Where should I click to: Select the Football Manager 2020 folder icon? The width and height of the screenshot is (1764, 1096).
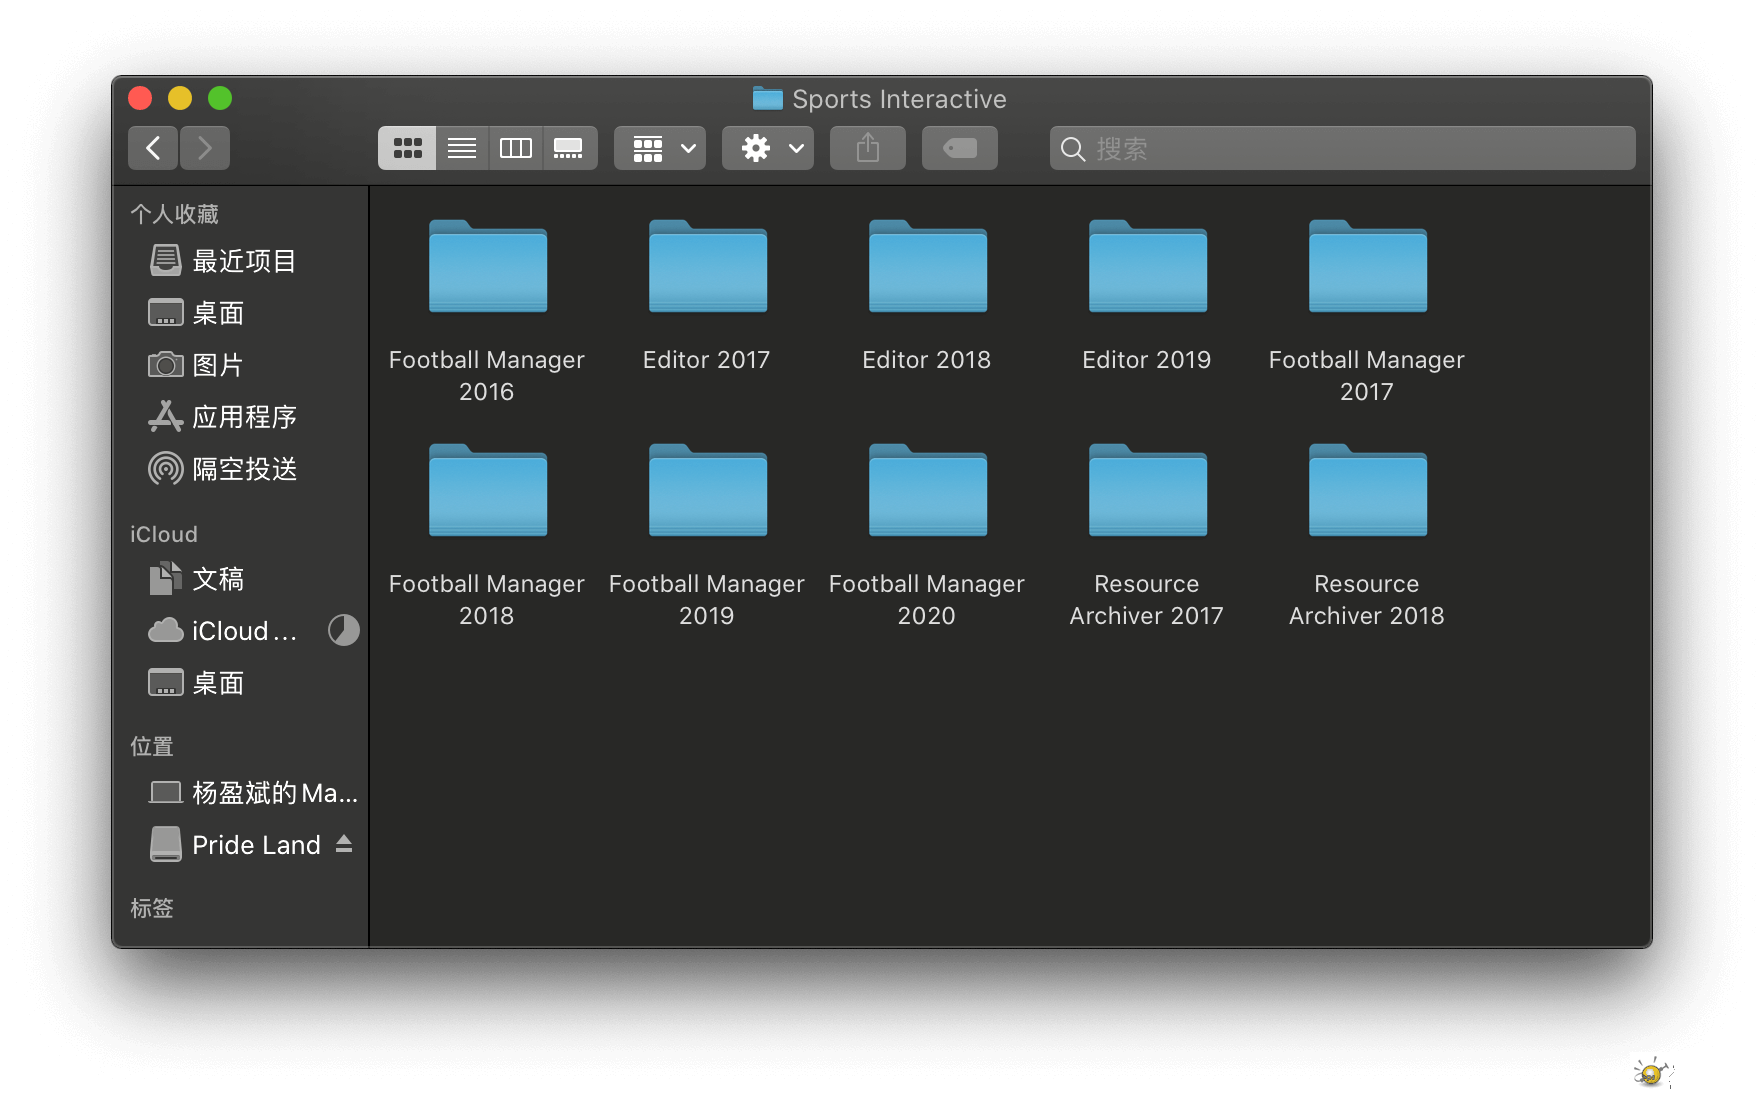click(x=928, y=490)
